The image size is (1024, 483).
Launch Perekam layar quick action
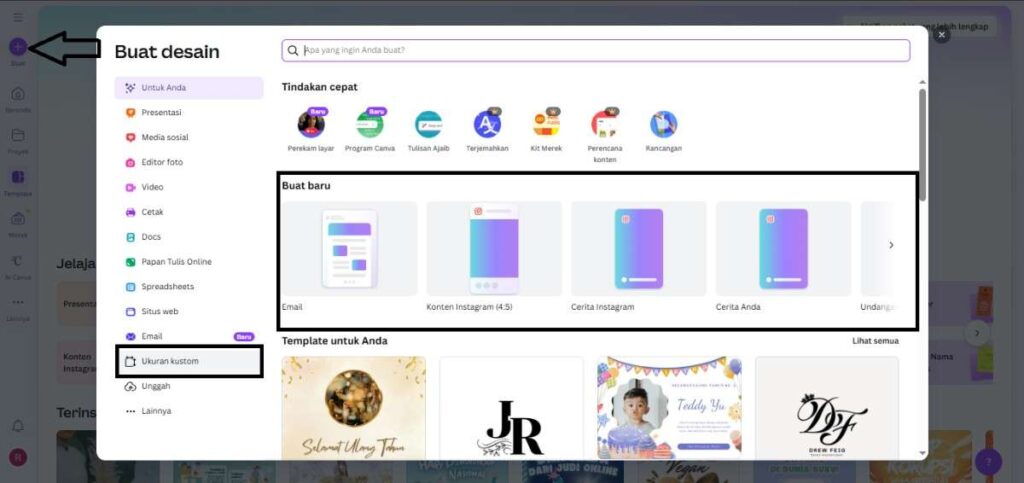click(x=311, y=124)
